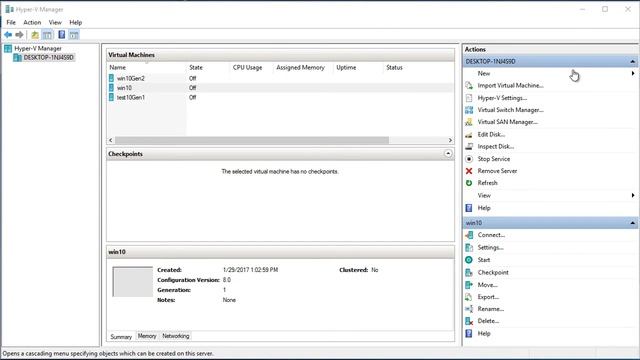Click the Back arrow toolbar icon
The width and height of the screenshot is (640, 360).
pyautogui.click(x=8, y=35)
